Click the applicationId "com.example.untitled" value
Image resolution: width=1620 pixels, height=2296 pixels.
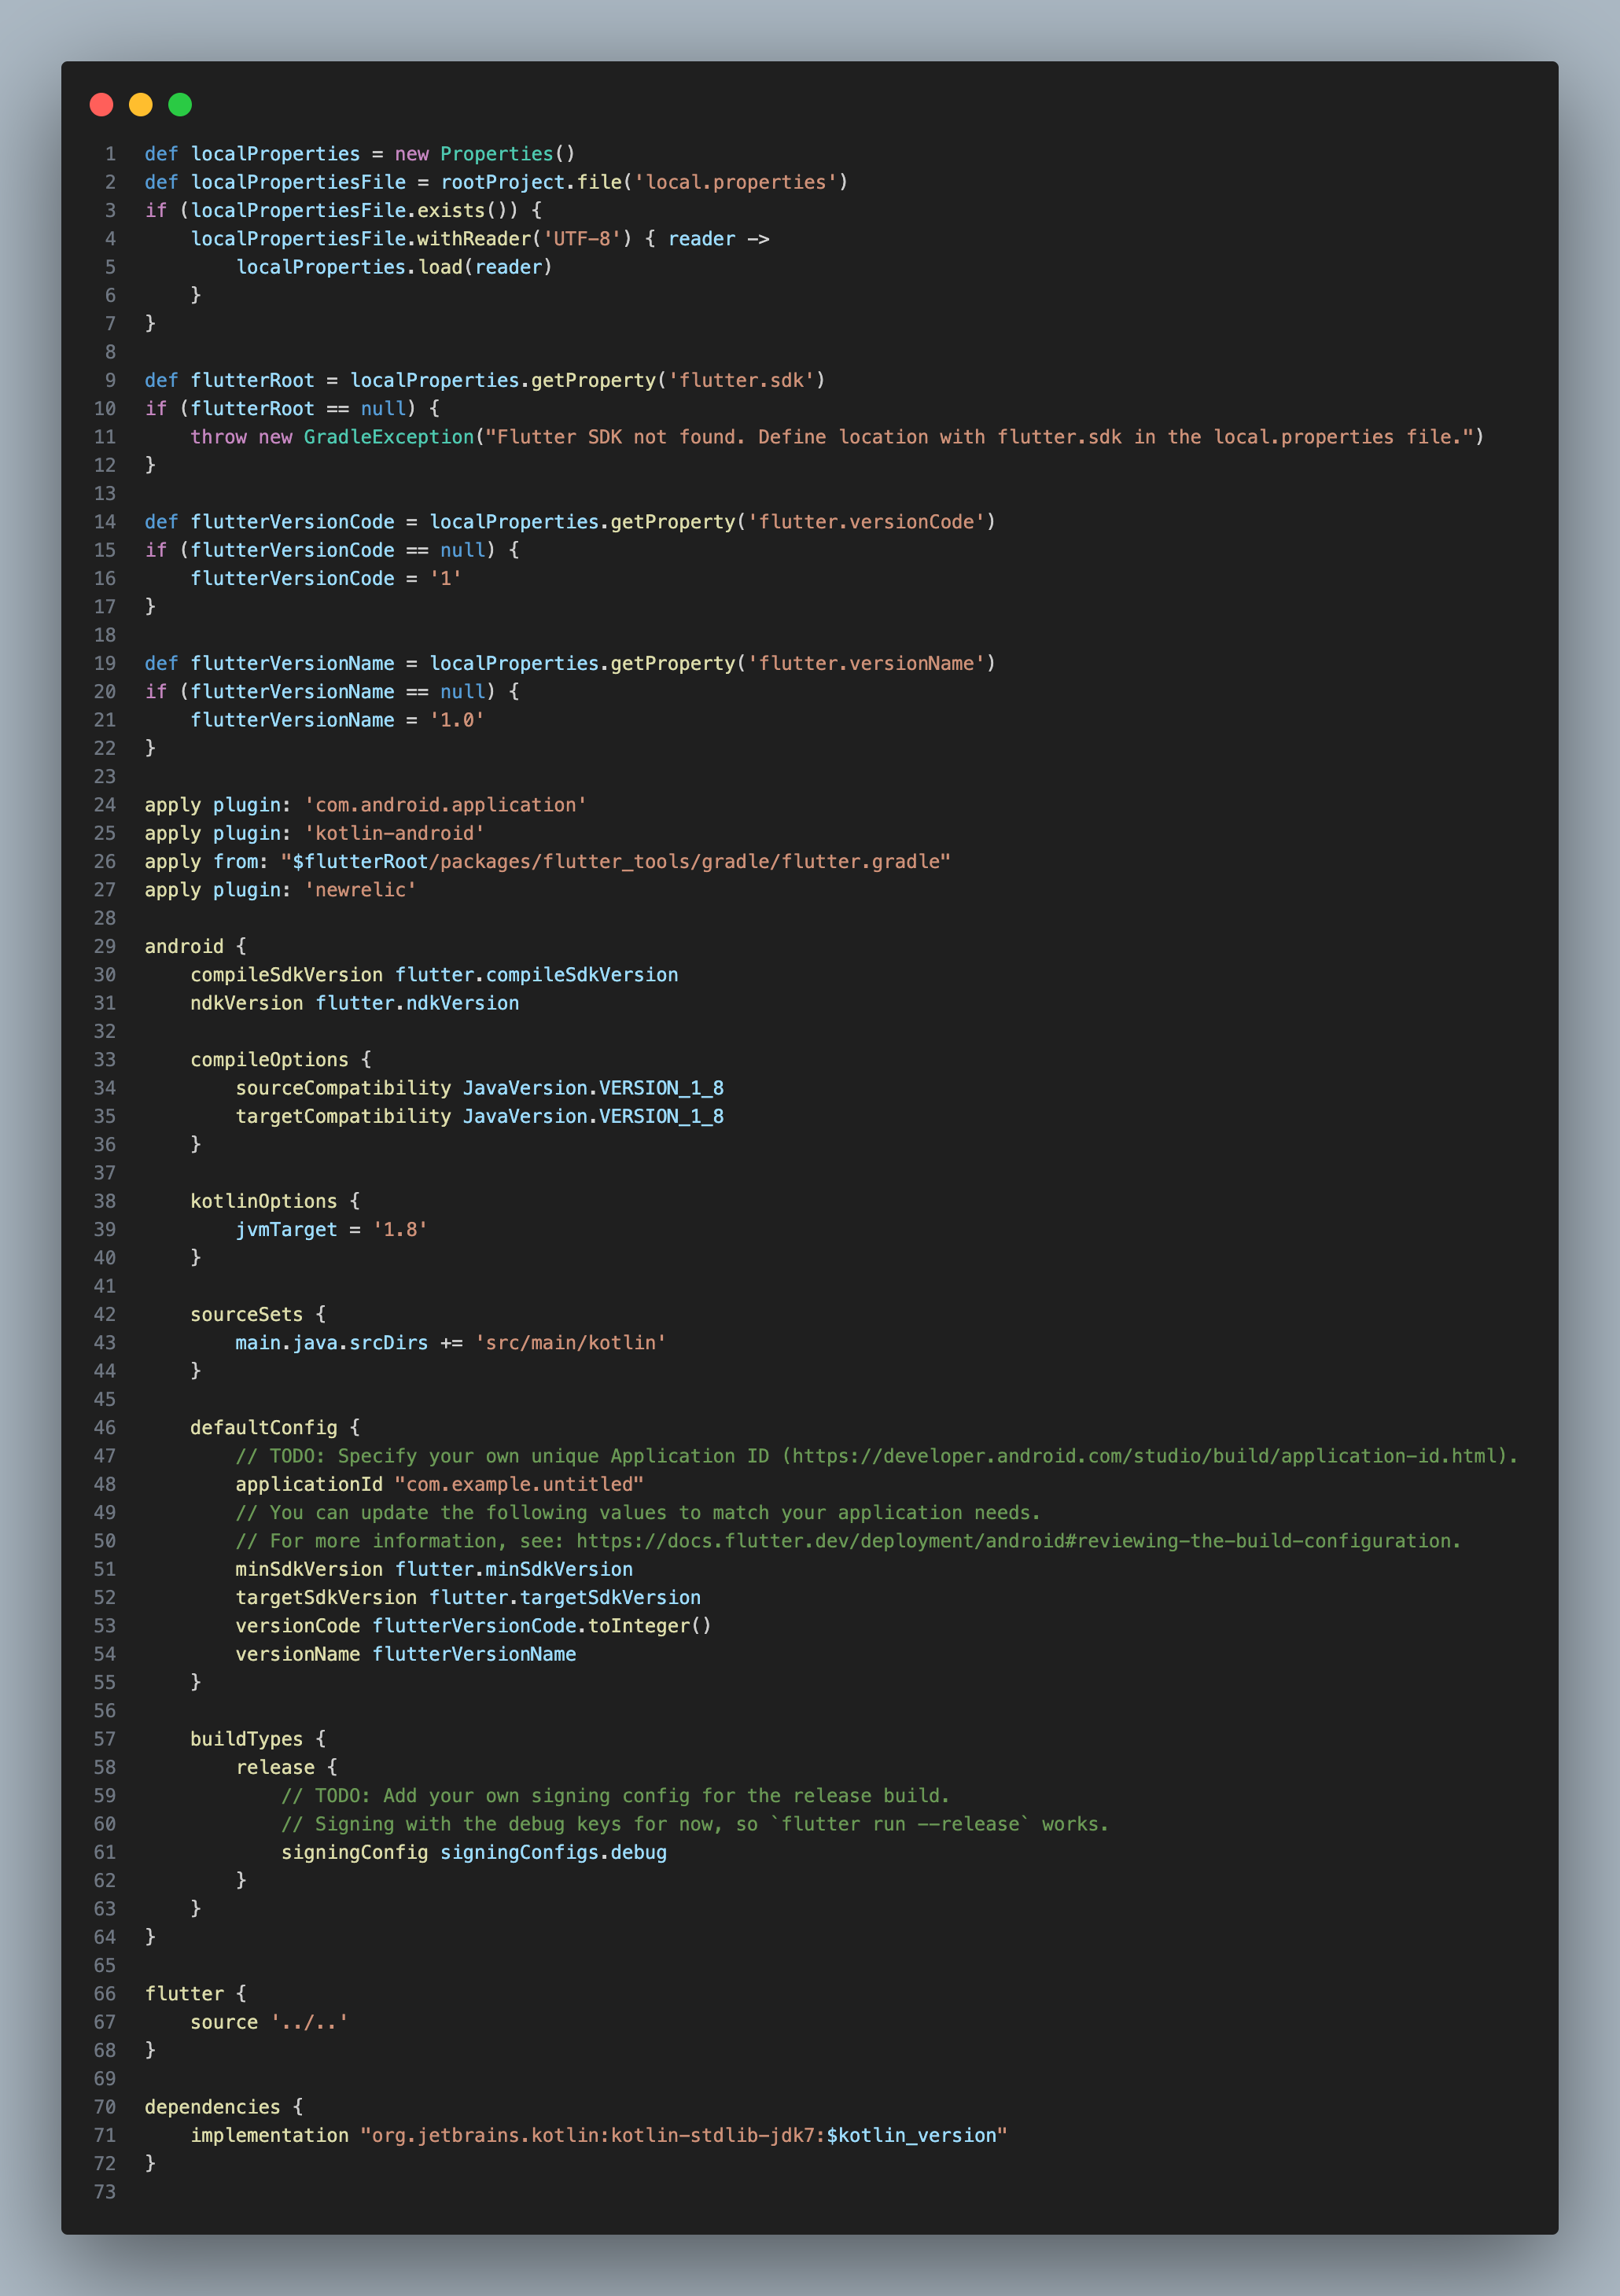(x=518, y=1484)
